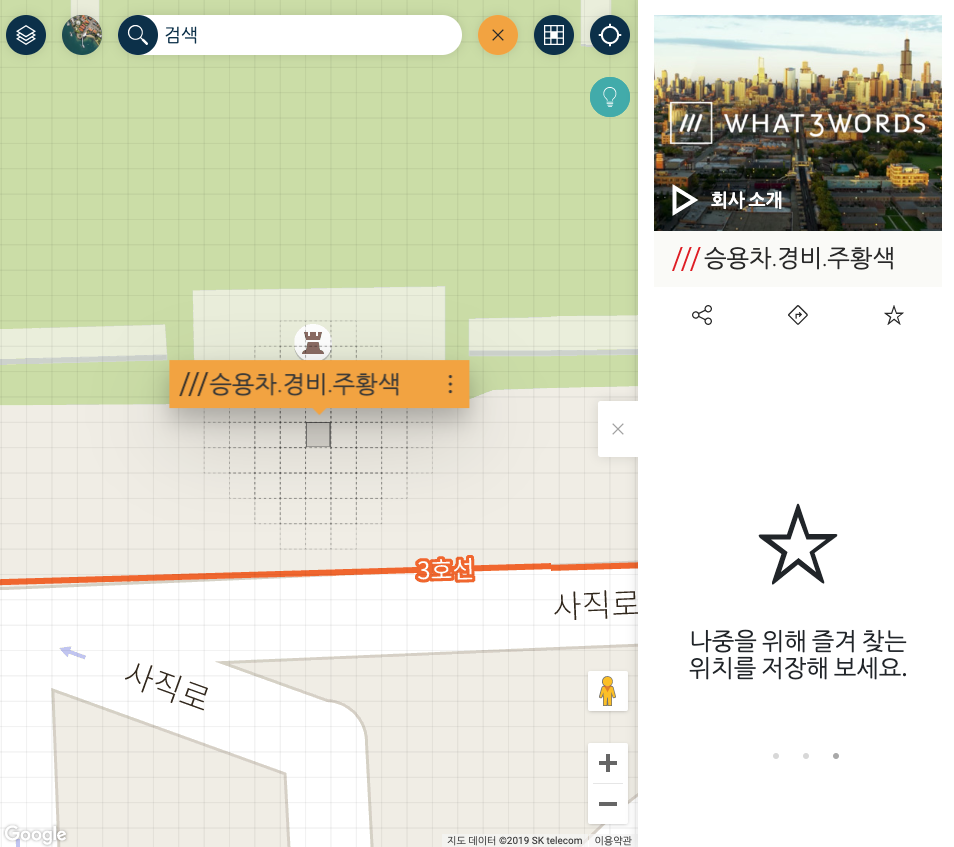The image size is (954, 847).
Task: Switch to satellite imagery thumbnail
Action: point(82,35)
